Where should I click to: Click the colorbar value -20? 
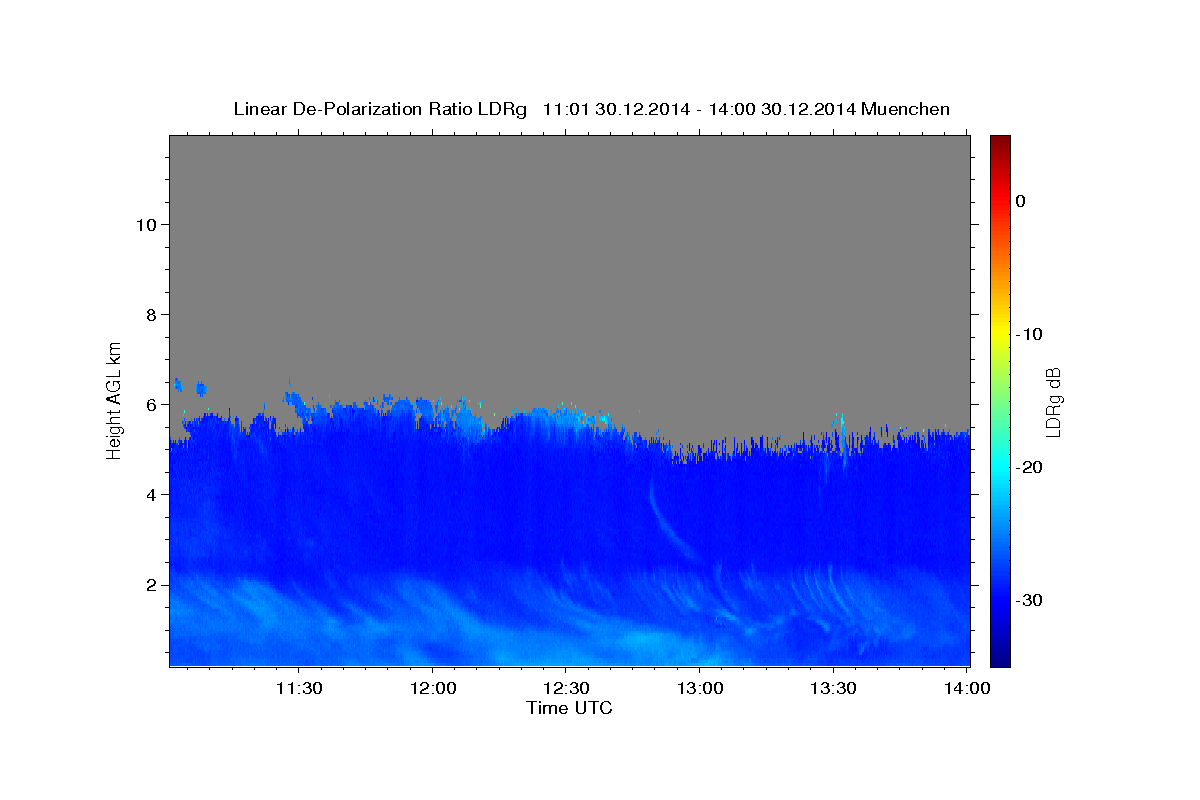(1029, 467)
